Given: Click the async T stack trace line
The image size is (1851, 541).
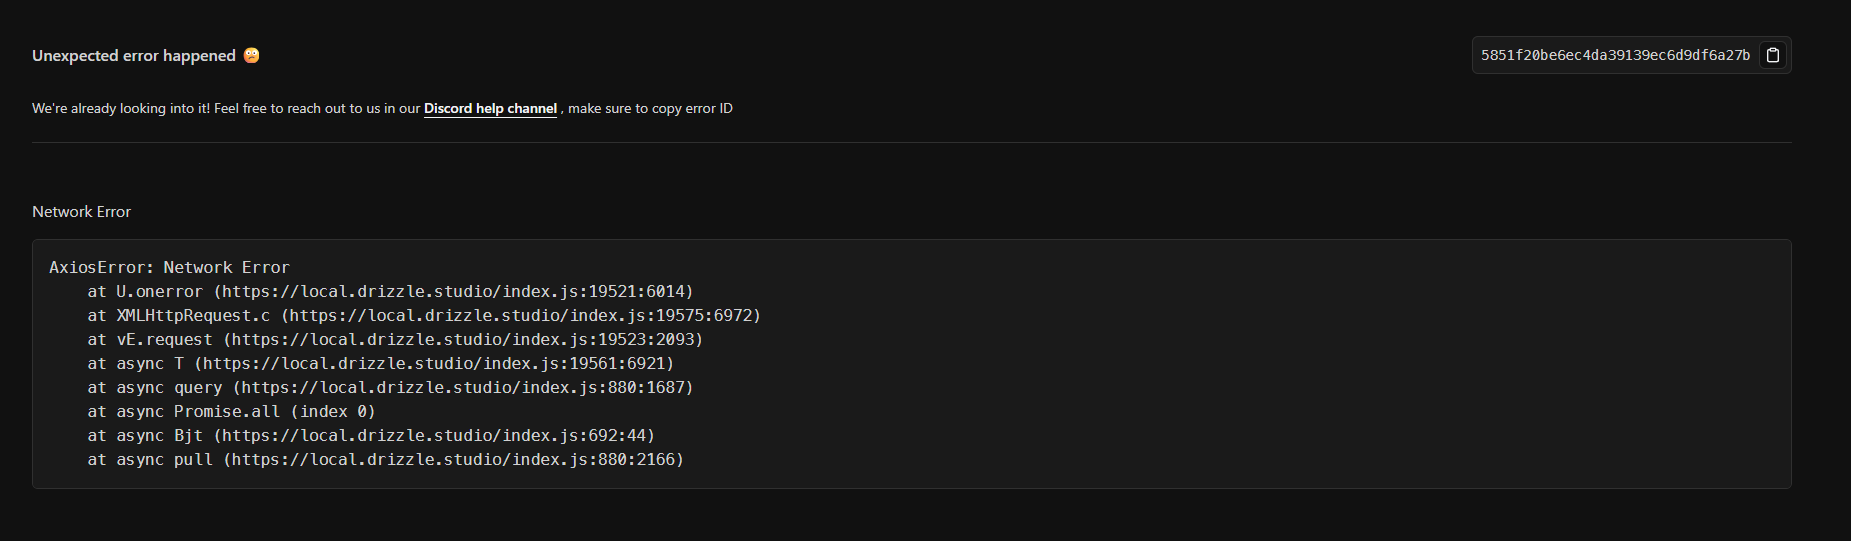Looking at the screenshot, I should [x=381, y=364].
